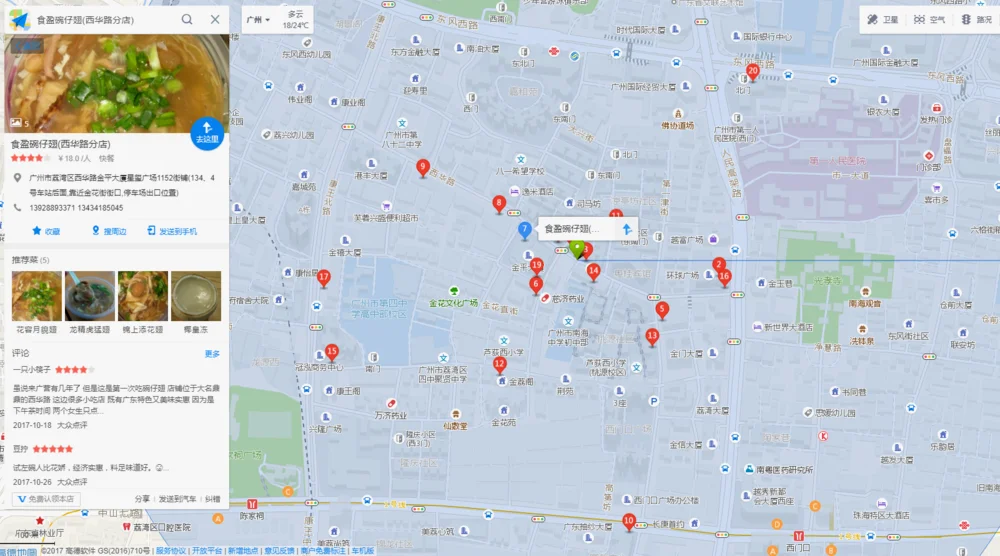Toggle 路况 traffic layer
The image size is (1000, 556).
[977, 20]
